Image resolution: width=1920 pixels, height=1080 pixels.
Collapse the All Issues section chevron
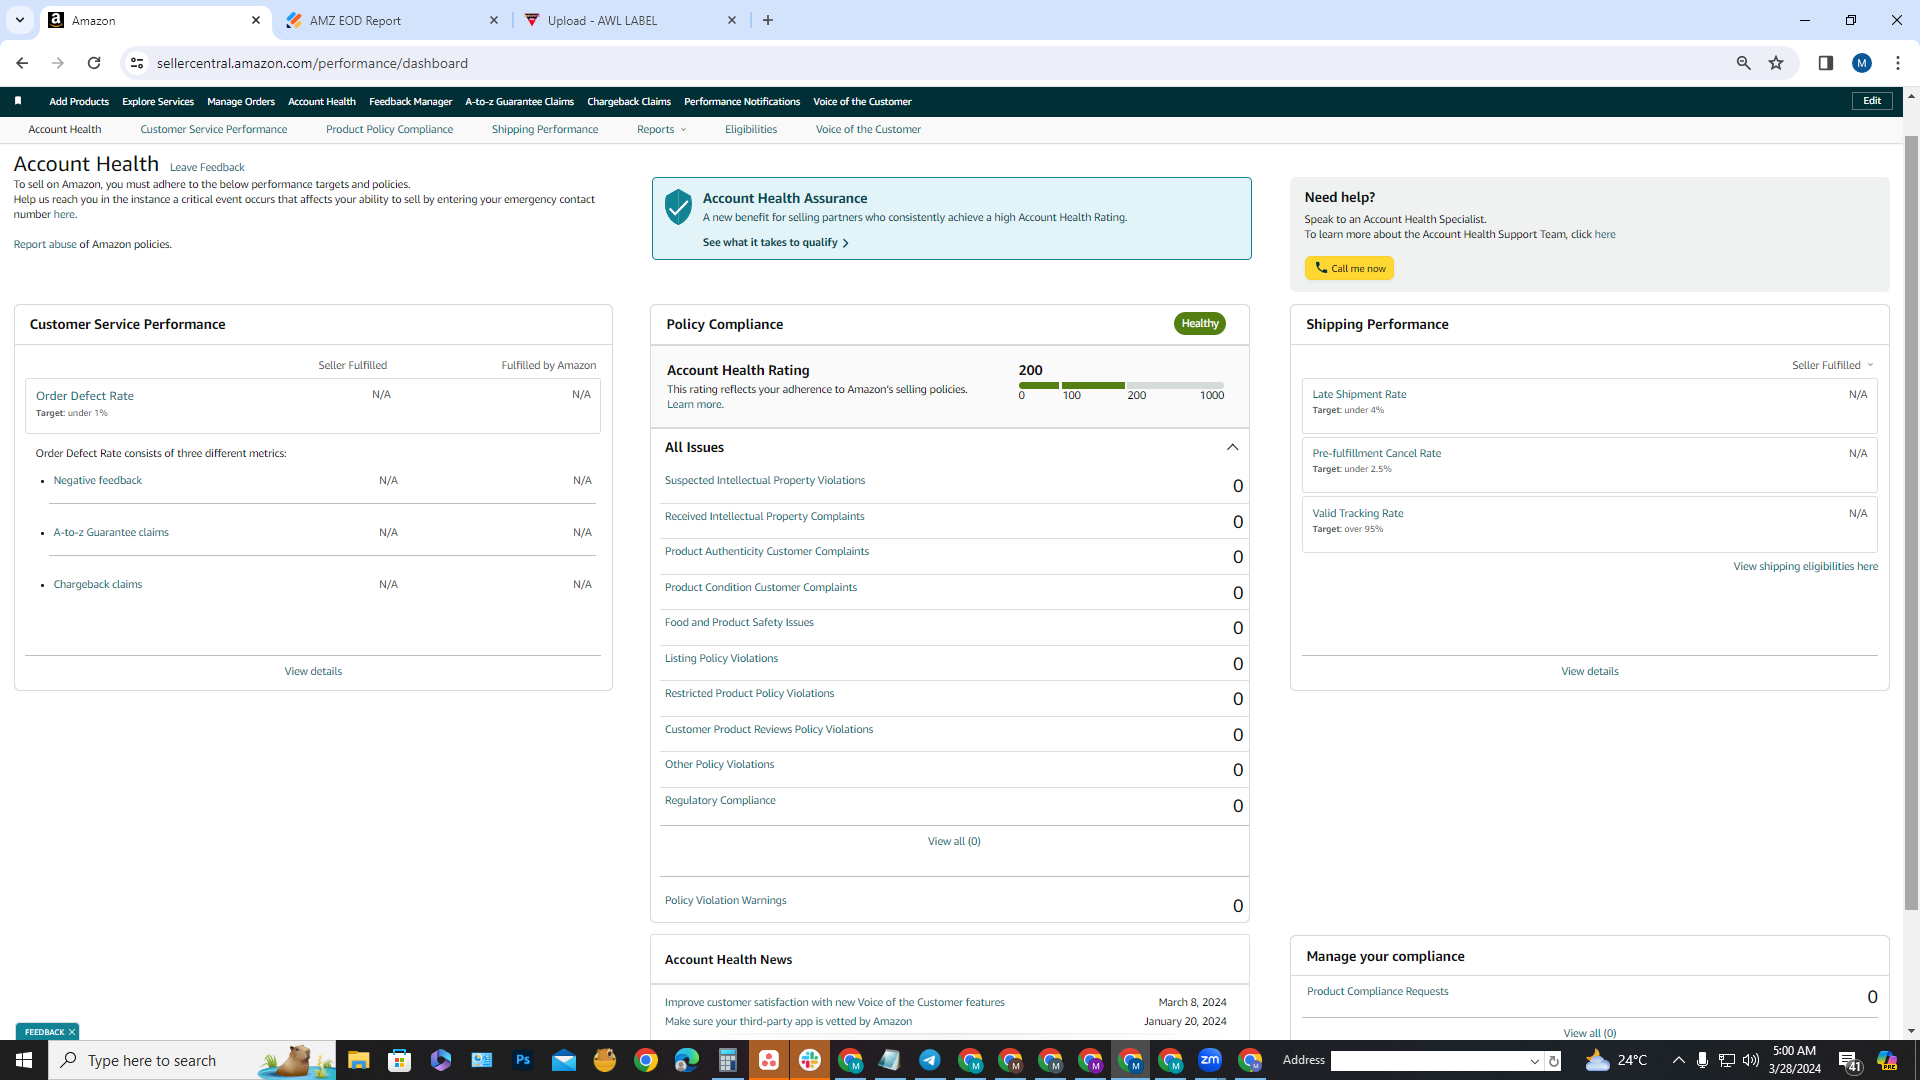pos(1232,447)
